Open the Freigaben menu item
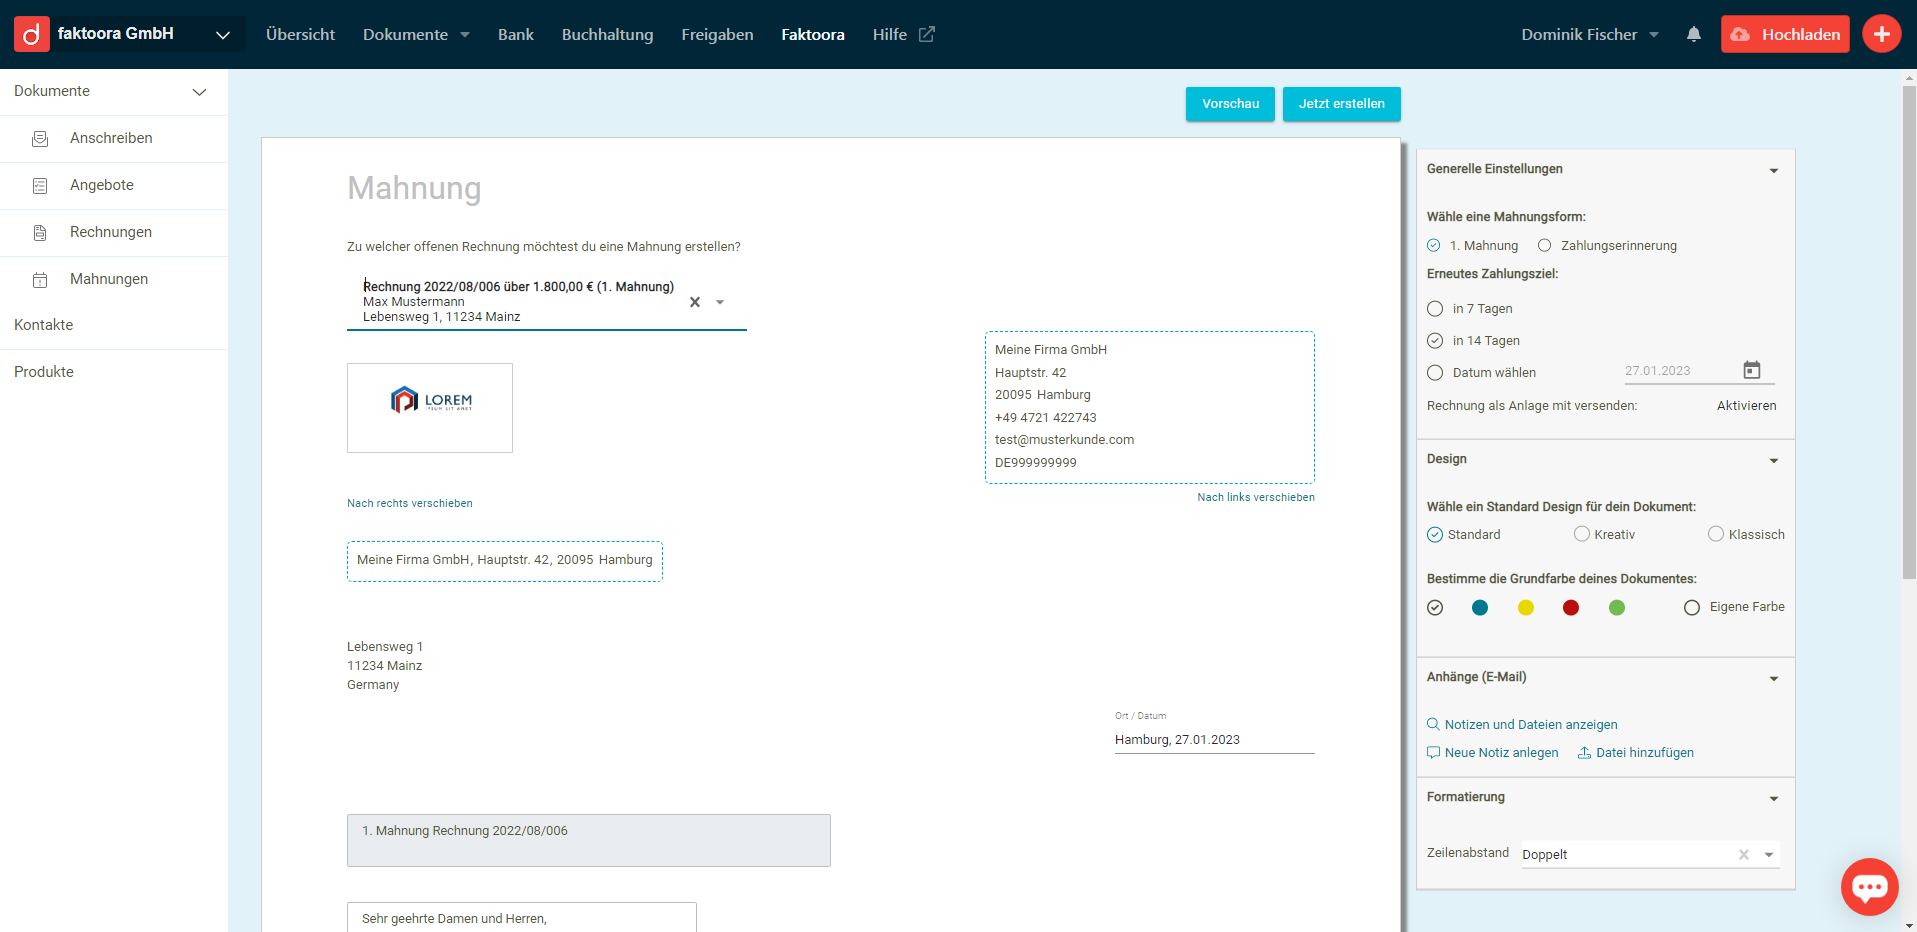 coord(717,35)
